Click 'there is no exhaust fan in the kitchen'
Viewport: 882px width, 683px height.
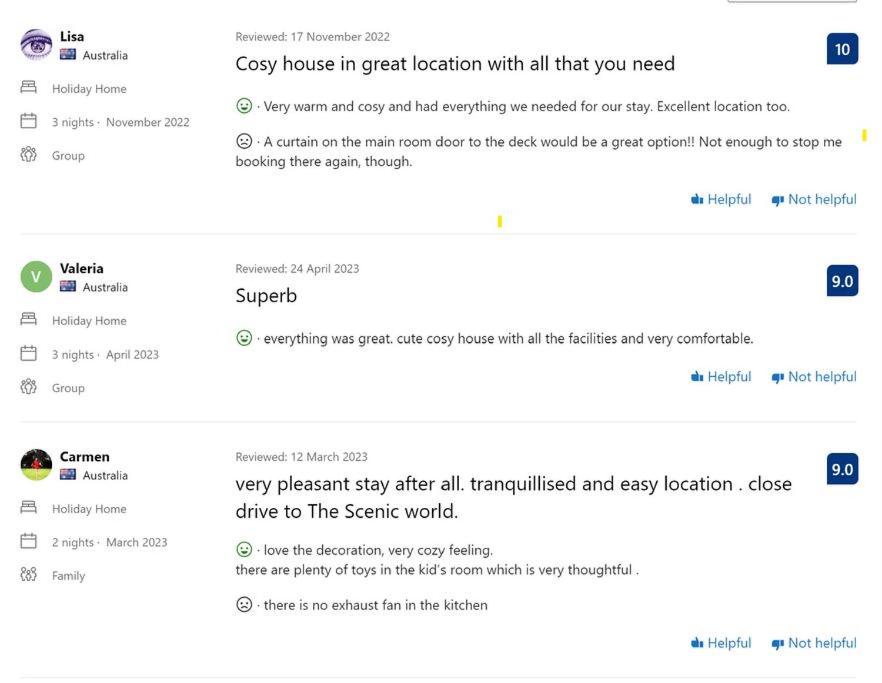click(x=375, y=605)
